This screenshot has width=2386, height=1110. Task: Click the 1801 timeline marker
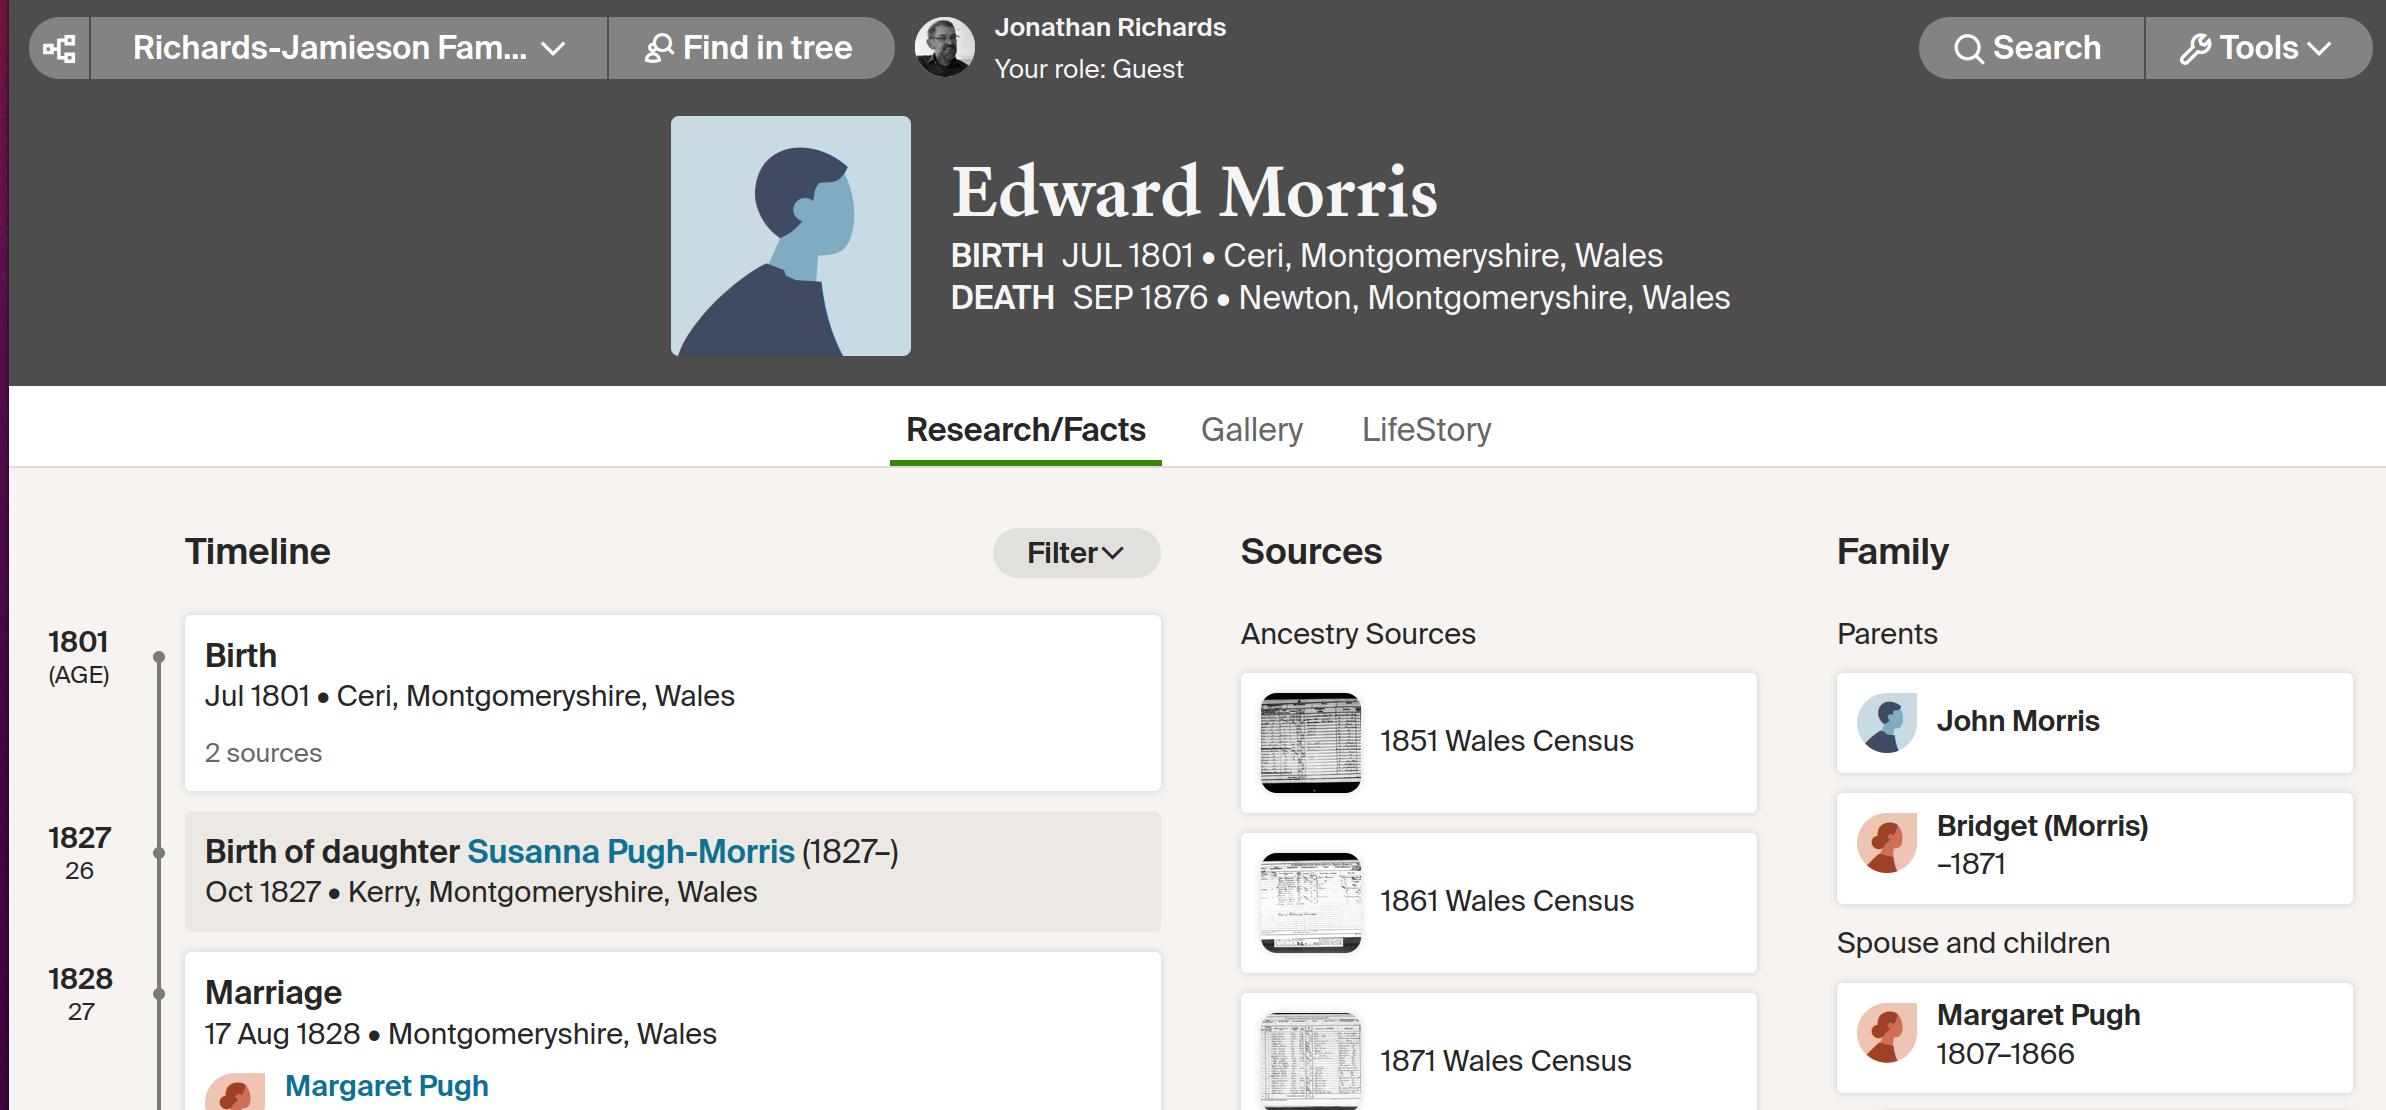158,657
